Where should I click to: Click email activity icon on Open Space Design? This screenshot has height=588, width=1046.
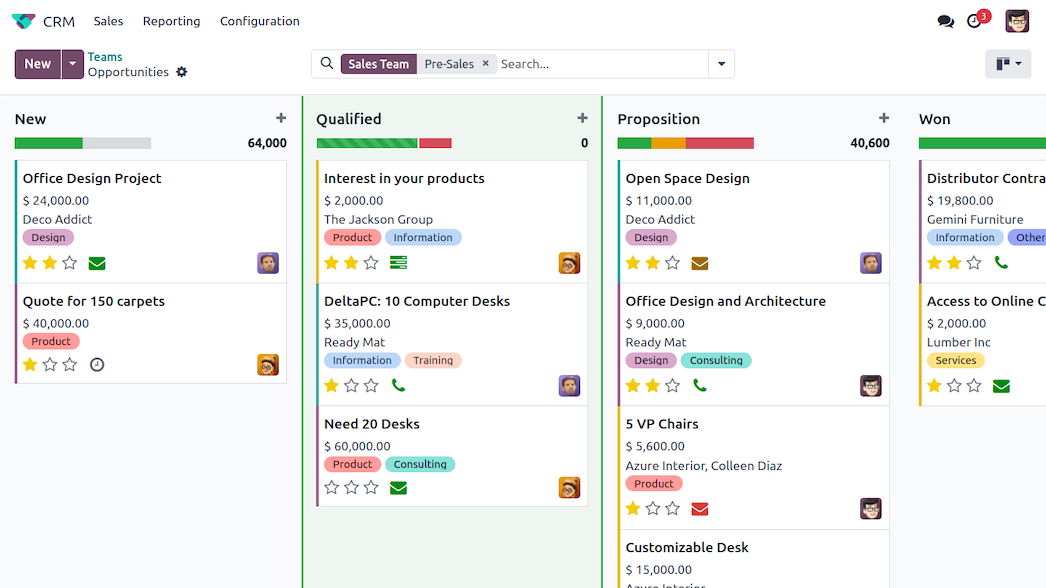(x=700, y=264)
